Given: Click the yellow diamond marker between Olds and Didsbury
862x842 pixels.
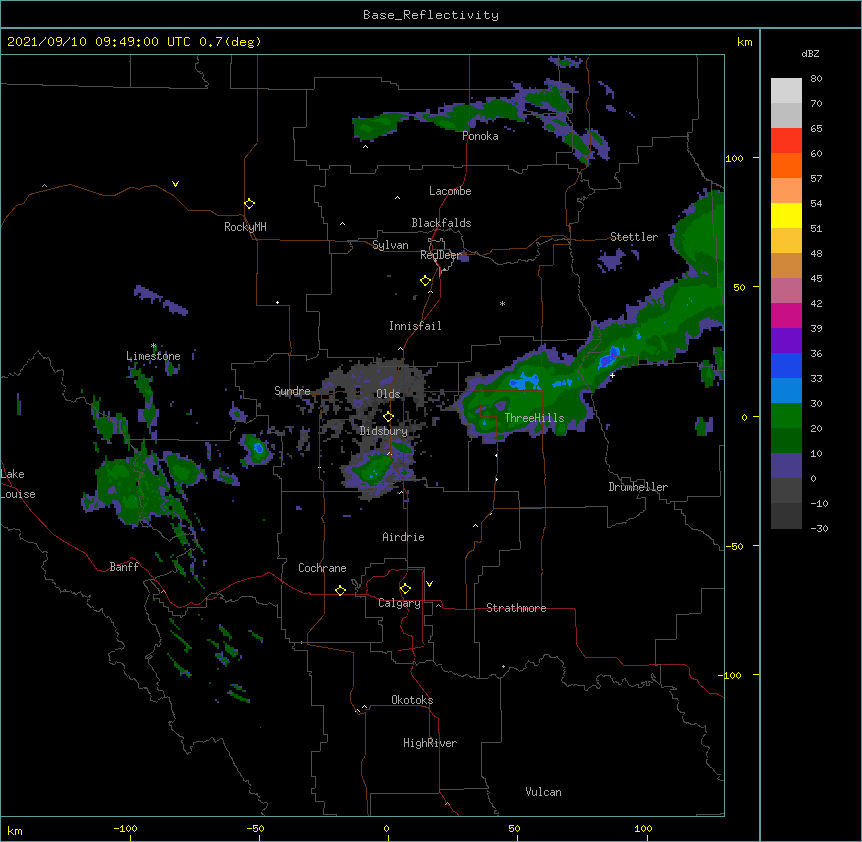Looking at the screenshot, I should coord(388,417).
